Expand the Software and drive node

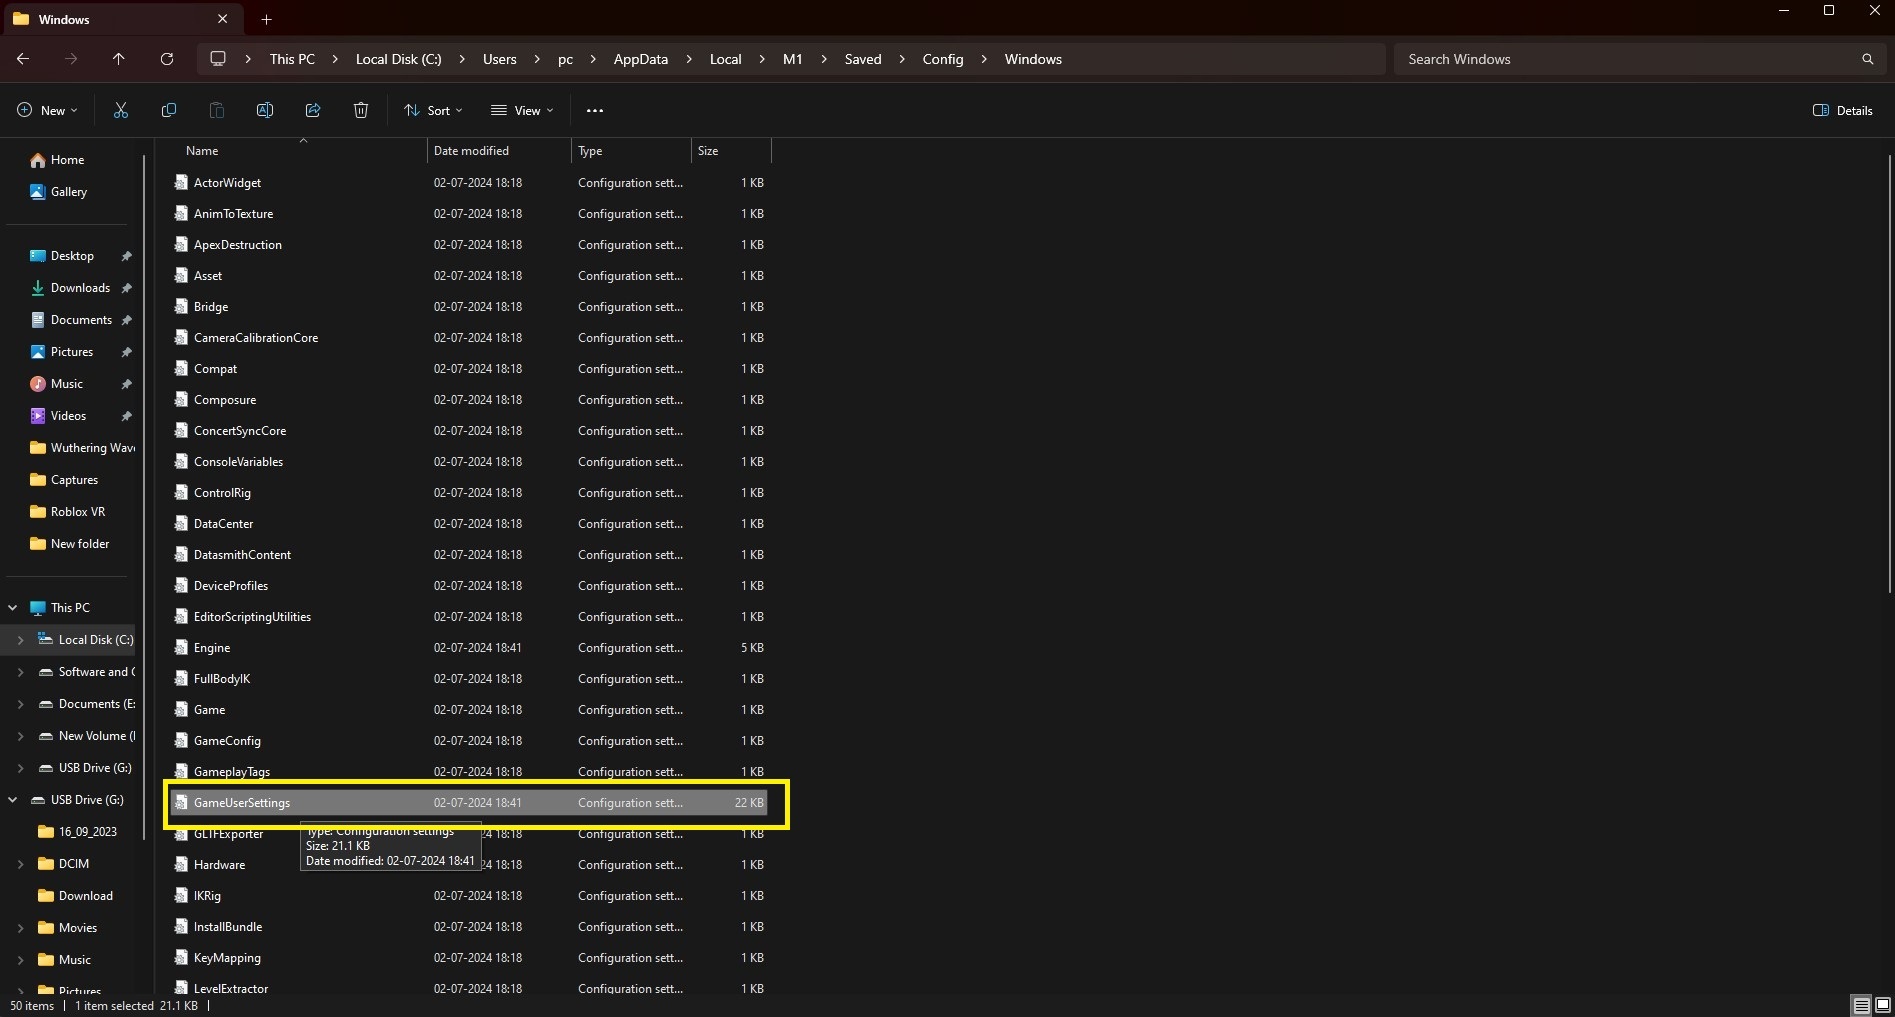(x=21, y=672)
